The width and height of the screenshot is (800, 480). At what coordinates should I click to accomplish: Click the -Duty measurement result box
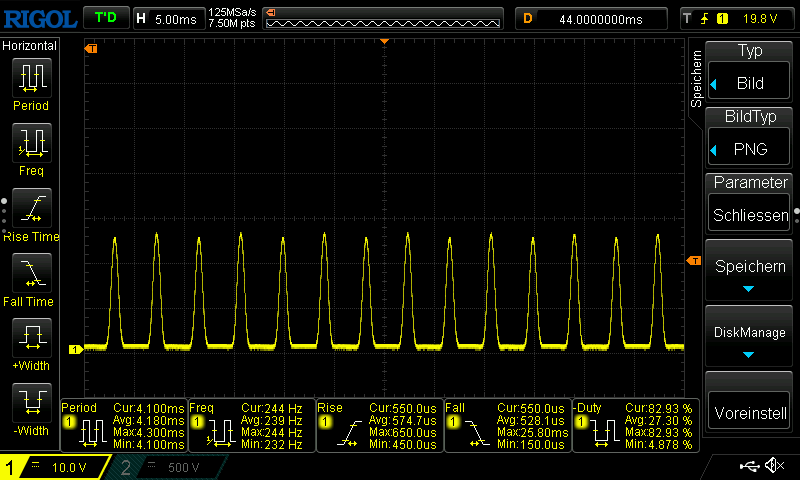pos(636,425)
